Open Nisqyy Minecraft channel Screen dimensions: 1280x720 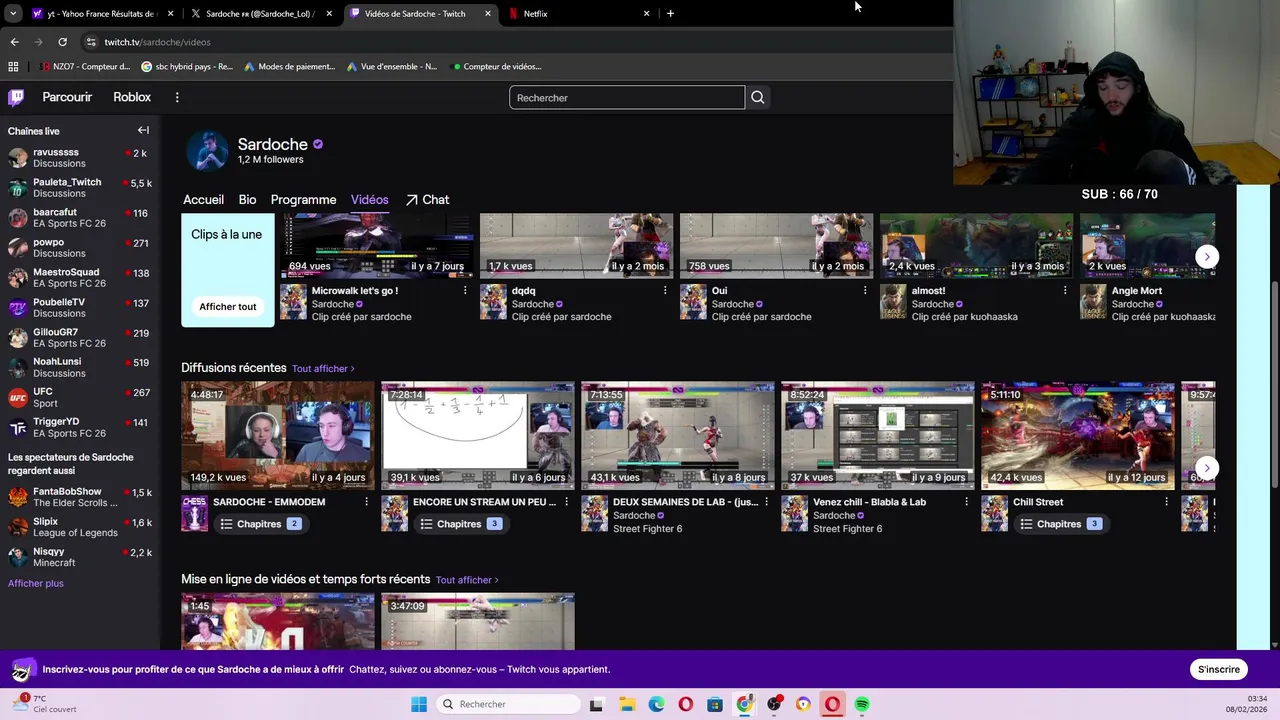(x=78, y=557)
